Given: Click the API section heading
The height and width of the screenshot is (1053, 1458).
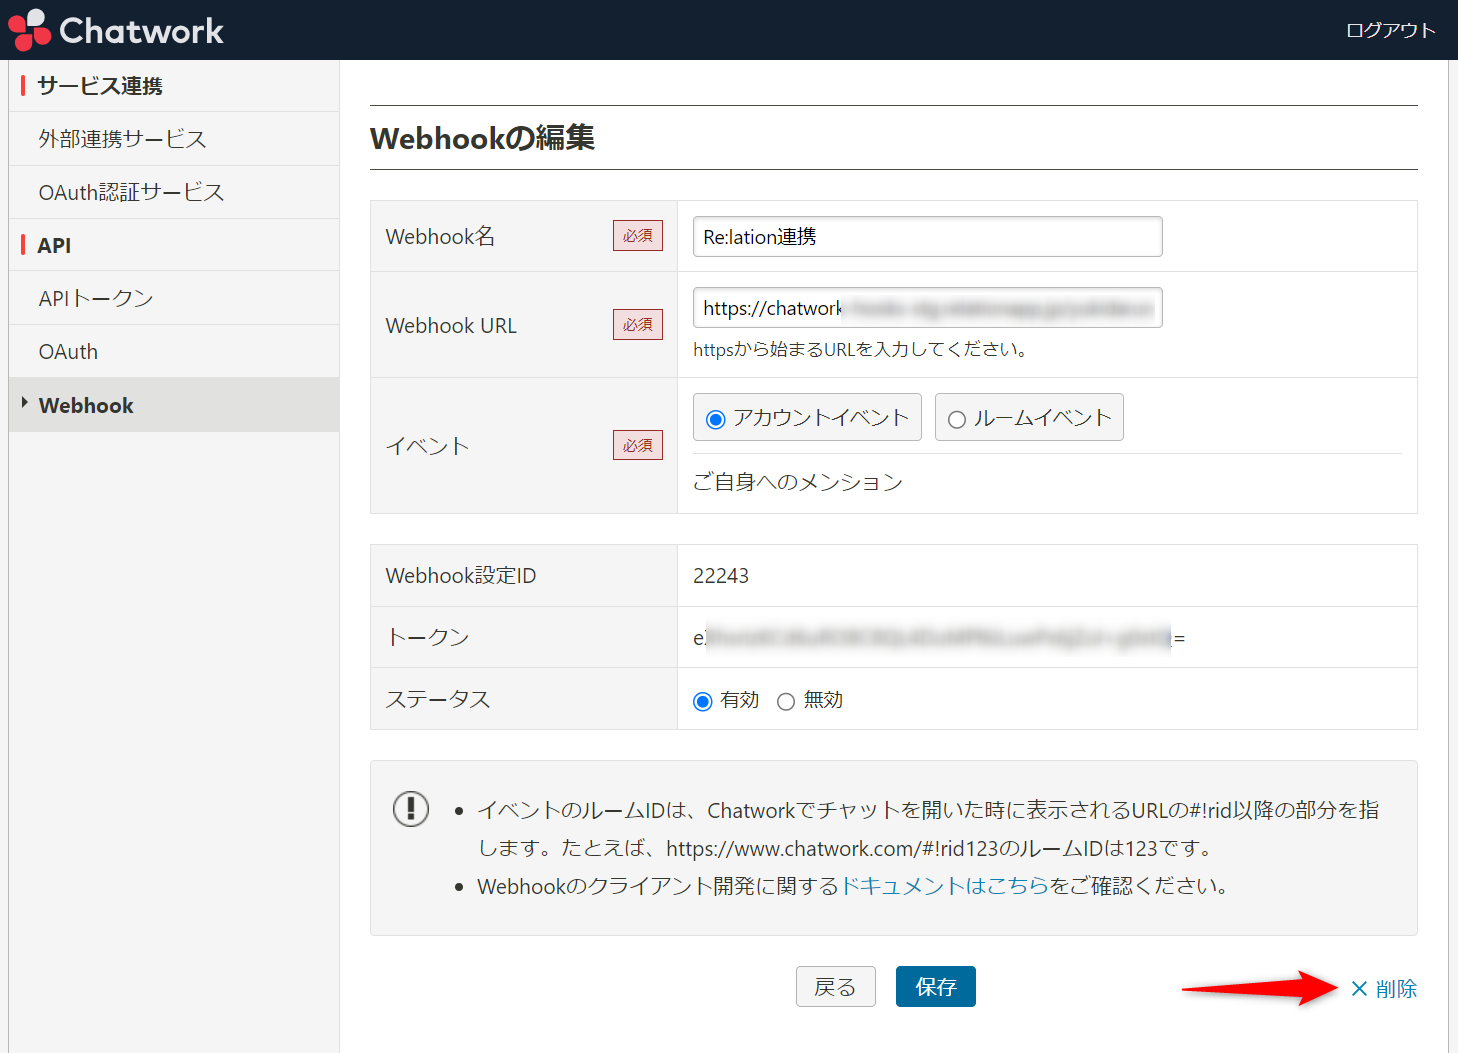Looking at the screenshot, I should pyautogui.click(x=54, y=245).
